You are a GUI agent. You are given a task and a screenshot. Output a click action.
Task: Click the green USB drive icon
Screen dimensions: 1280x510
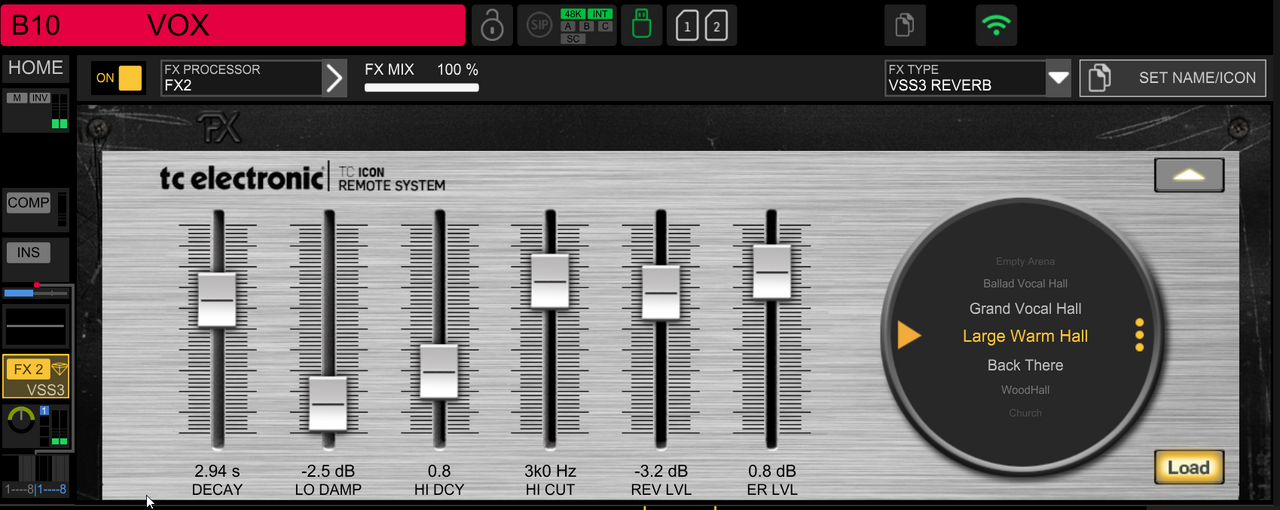(641, 25)
